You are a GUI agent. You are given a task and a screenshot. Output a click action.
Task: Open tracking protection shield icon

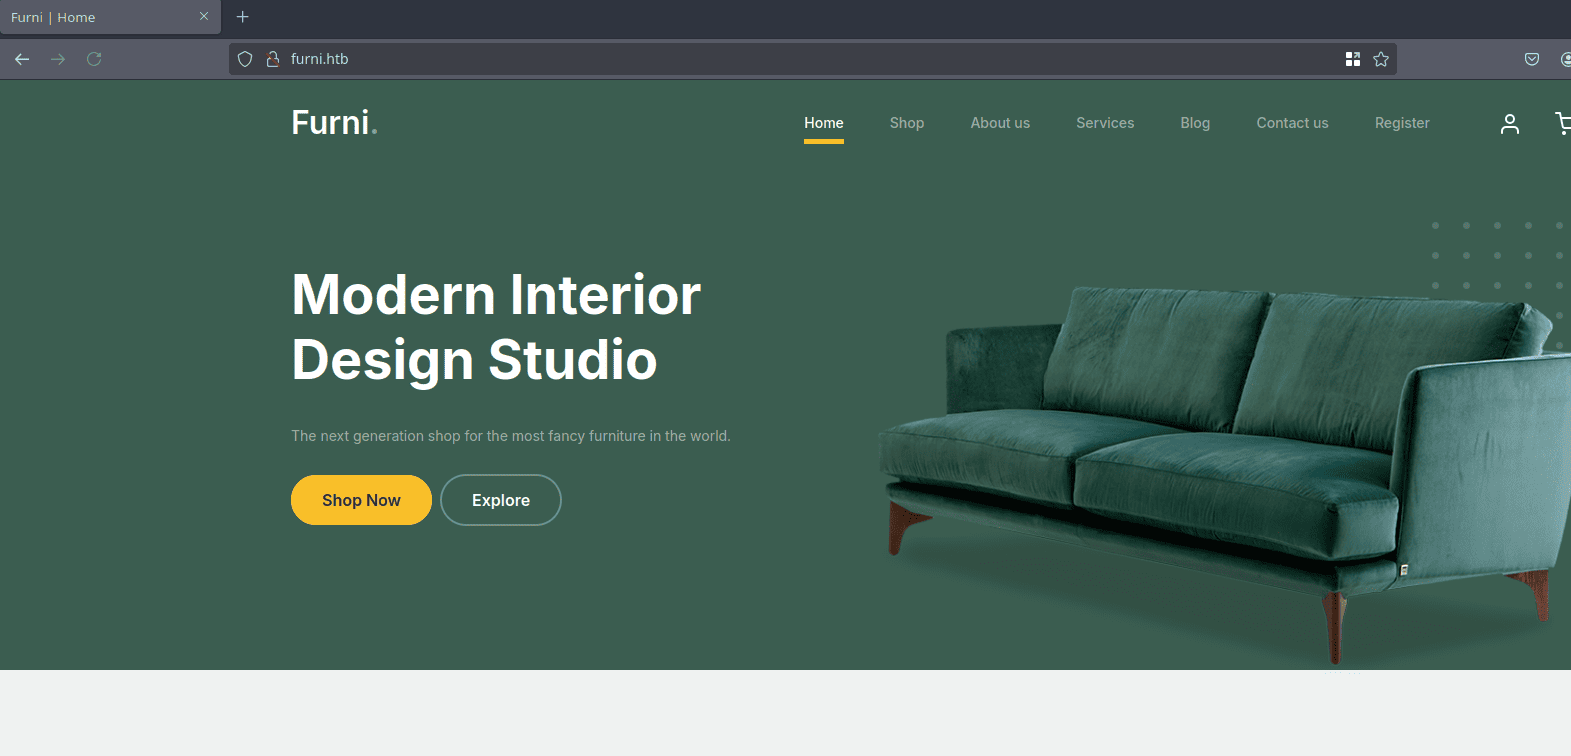(245, 59)
